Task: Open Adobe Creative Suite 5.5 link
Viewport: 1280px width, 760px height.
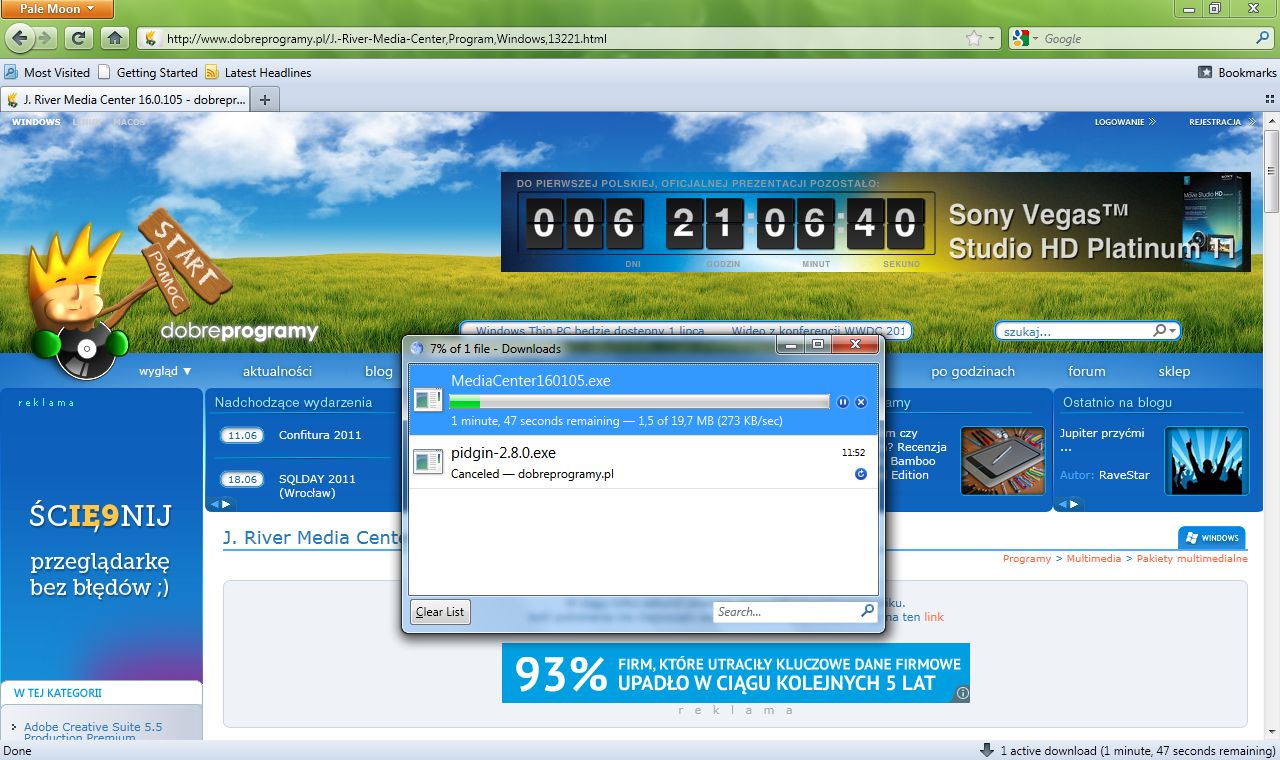Action: coord(93,732)
